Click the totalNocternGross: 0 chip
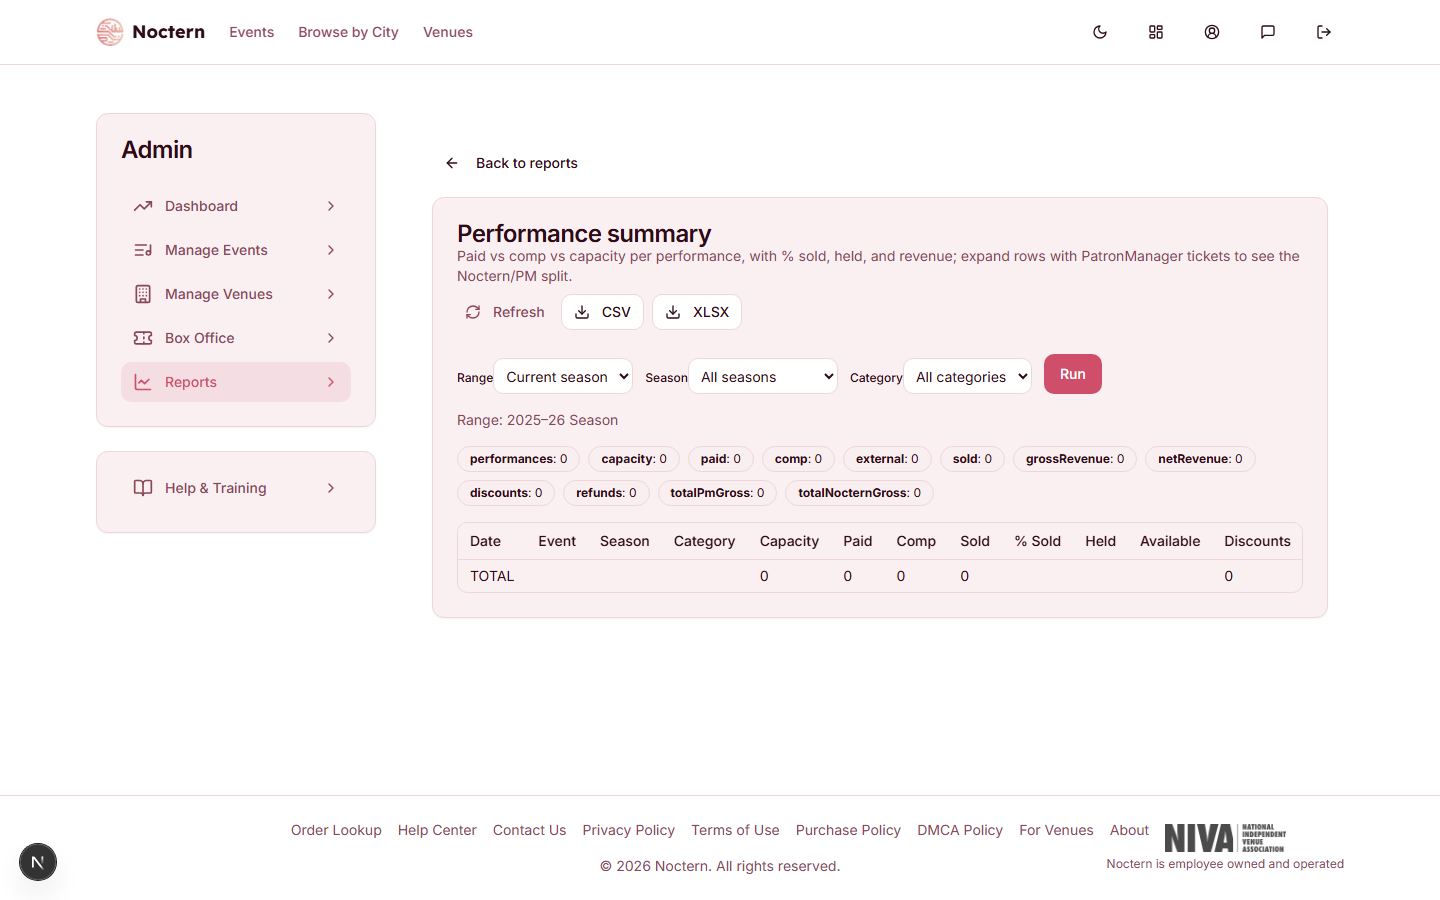The width and height of the screenshot is (1440, 900). point(859,493)
